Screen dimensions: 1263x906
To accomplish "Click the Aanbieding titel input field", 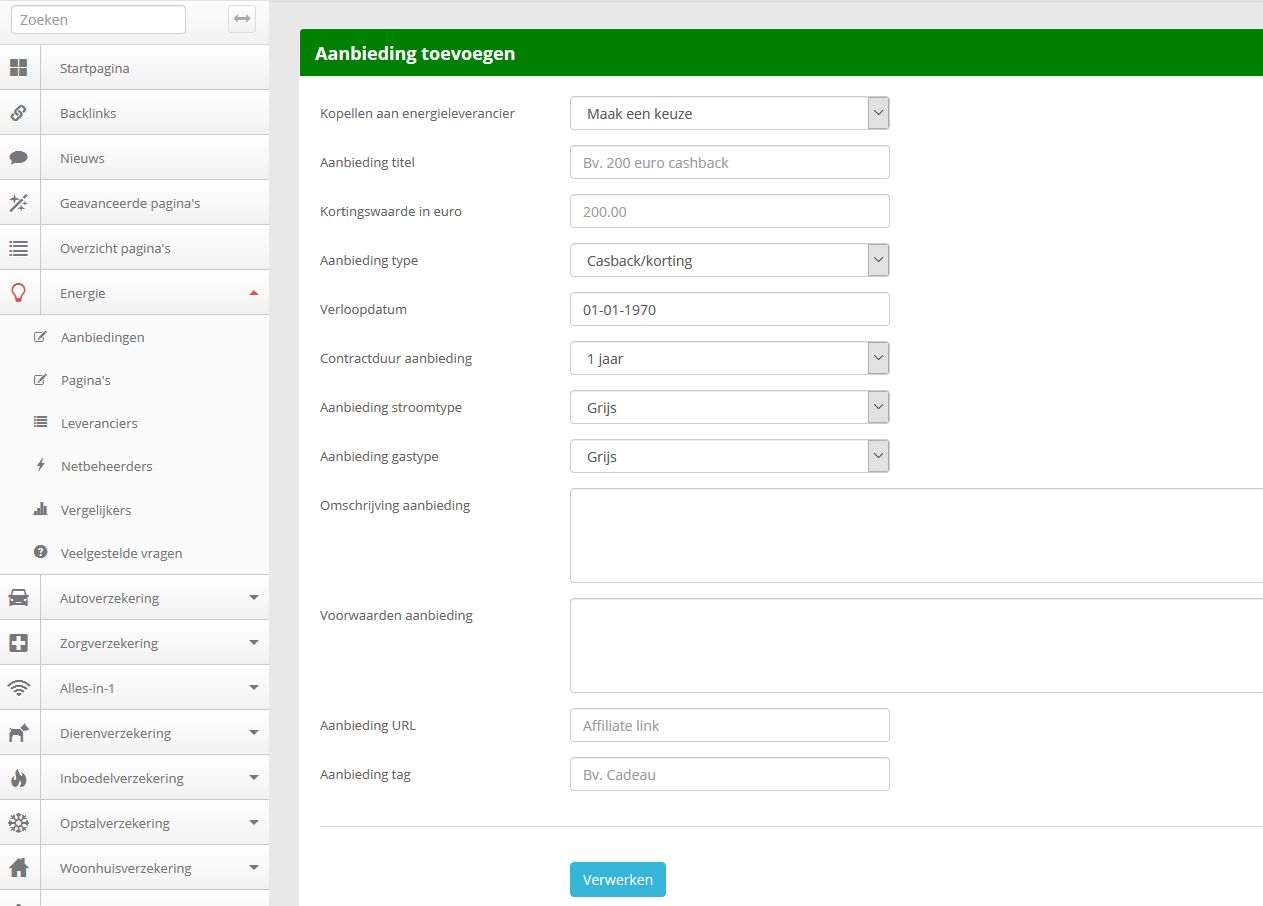I will (x=730, y=162).
